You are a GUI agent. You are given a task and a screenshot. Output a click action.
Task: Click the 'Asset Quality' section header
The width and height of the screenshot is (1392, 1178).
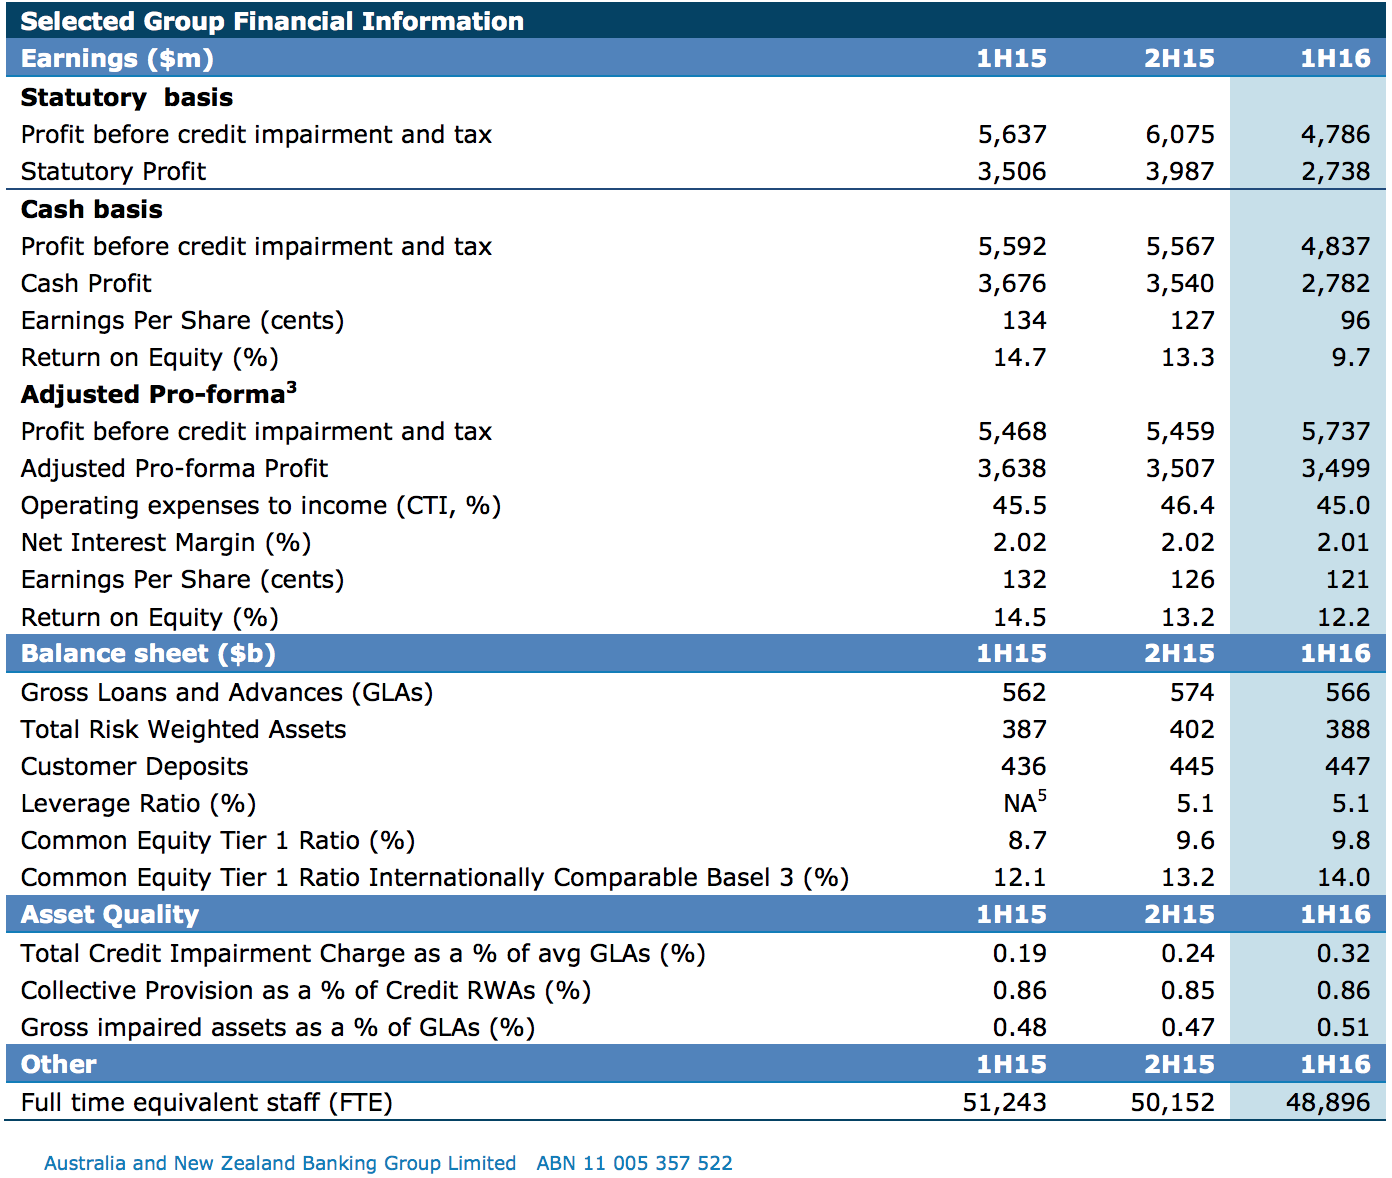pyautogui.click(x=110, y=914)
